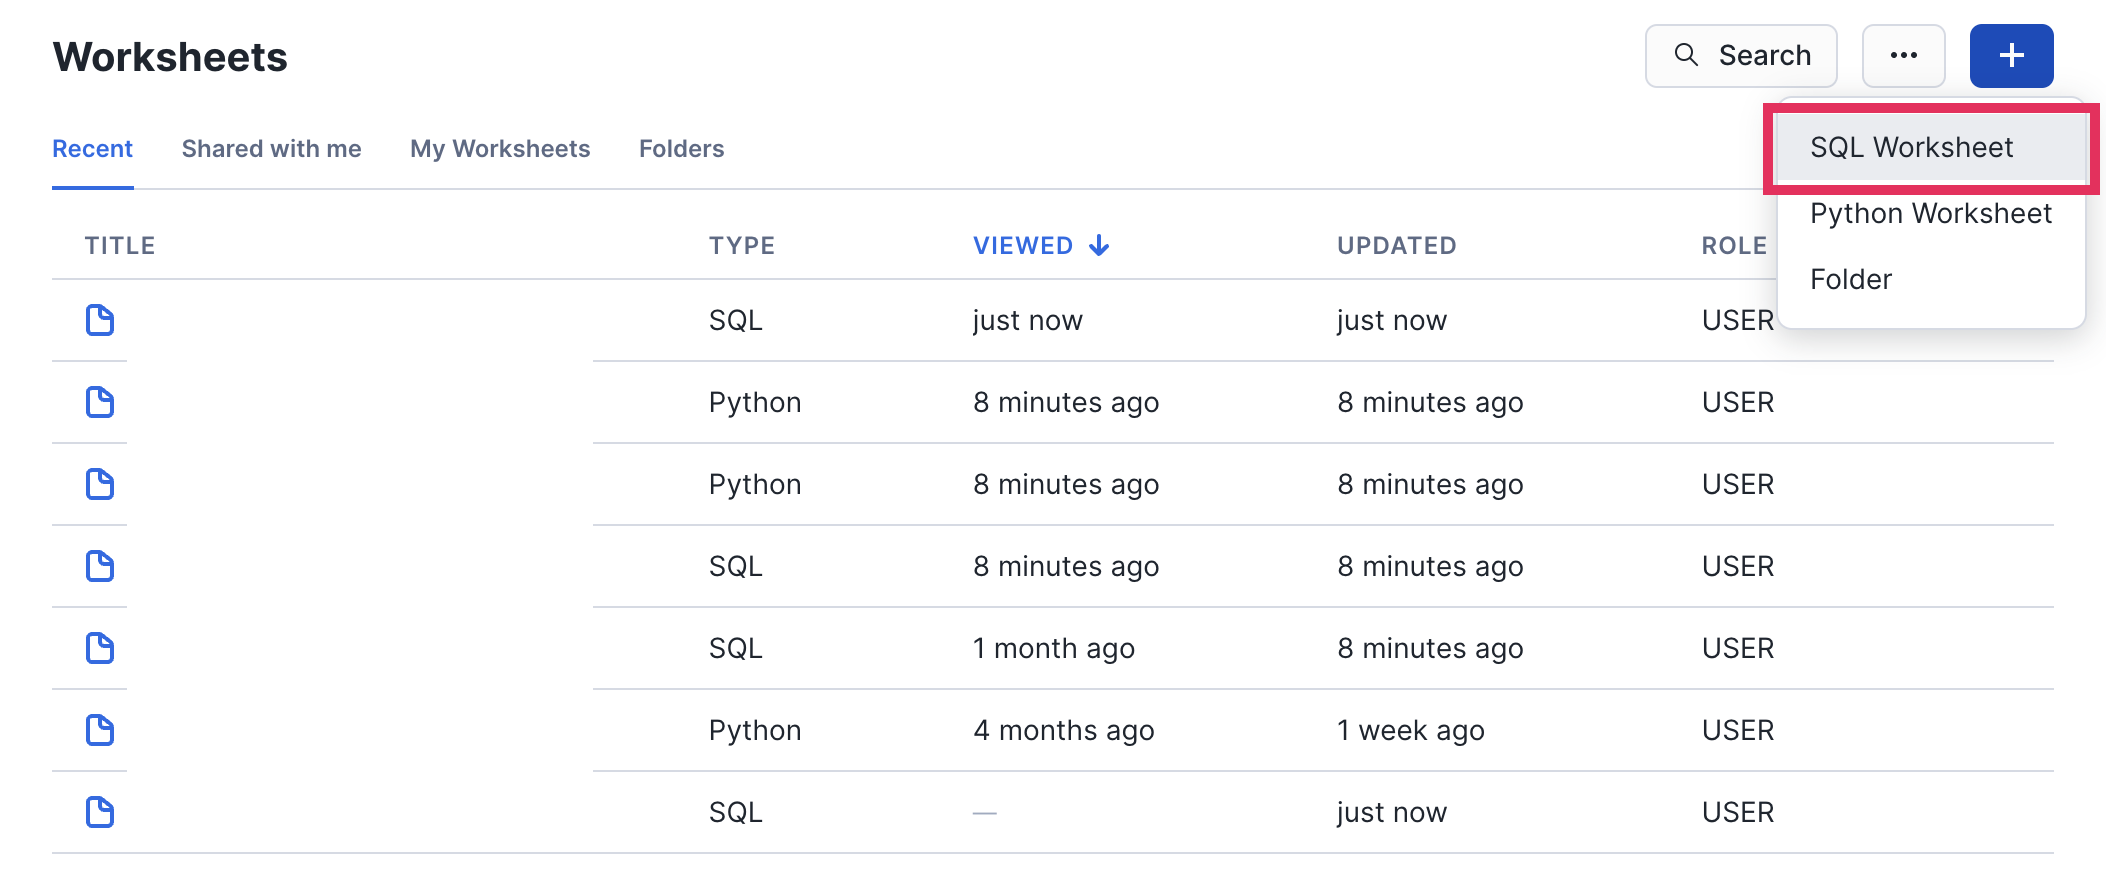Switch to the Folders tab
Screen dimensions: 2106x872
pos(681,149)
